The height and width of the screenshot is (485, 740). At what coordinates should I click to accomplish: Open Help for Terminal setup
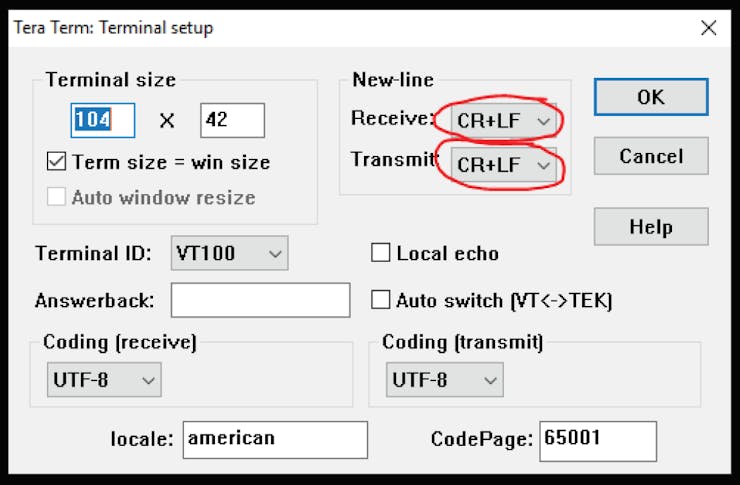(651, 227)
